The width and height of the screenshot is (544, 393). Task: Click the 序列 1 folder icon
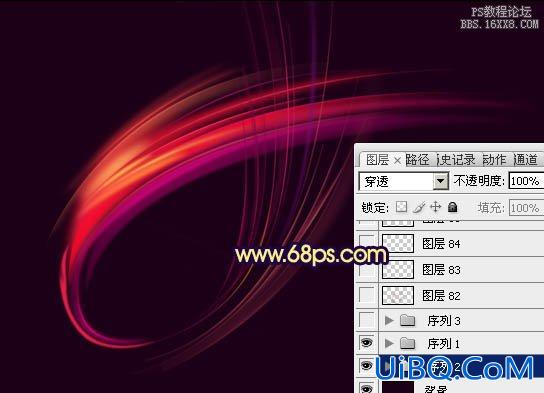click(408, 343)
